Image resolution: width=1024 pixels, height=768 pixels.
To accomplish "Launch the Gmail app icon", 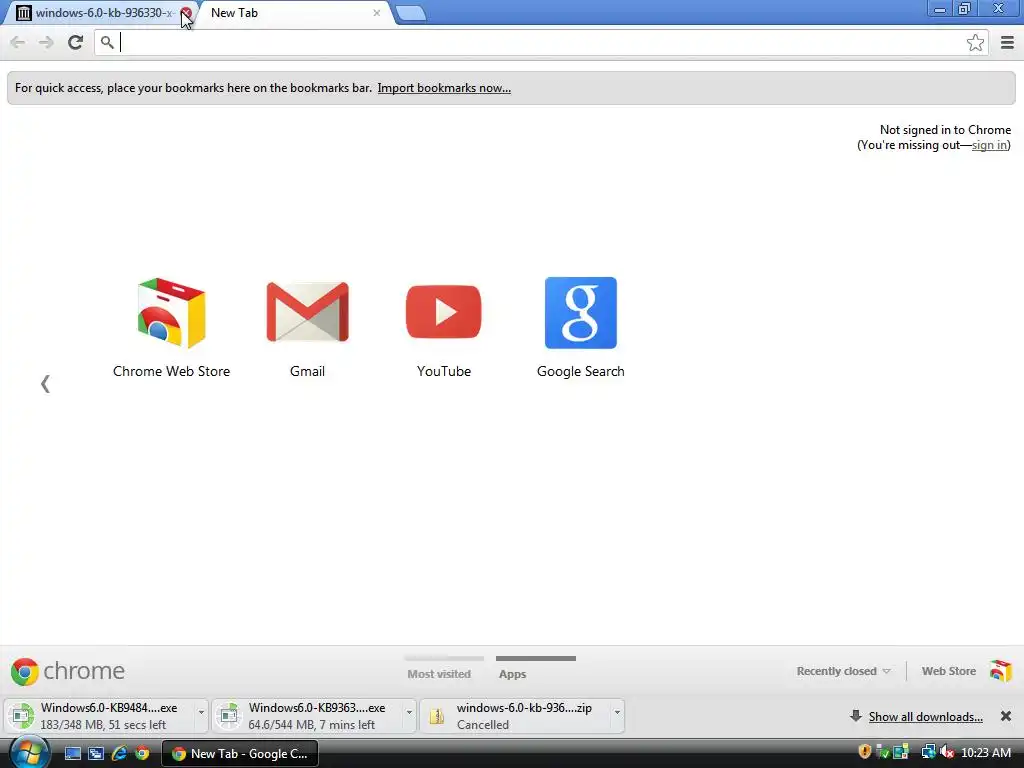I will coord(307,313).
